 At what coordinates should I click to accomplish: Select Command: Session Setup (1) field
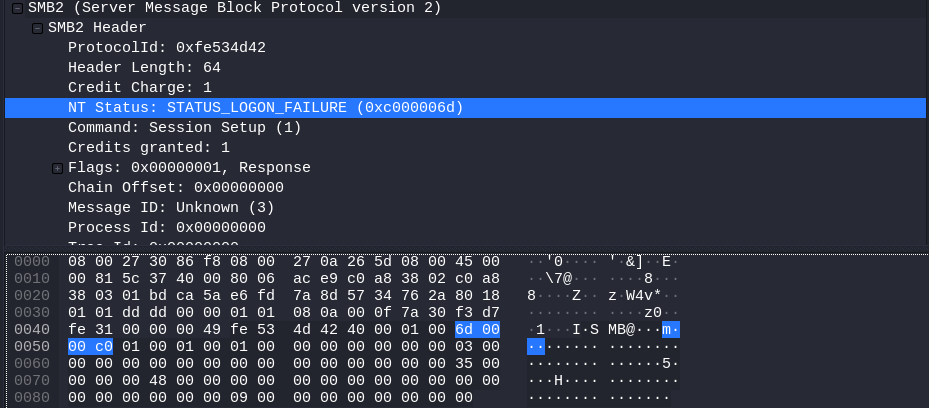pyautogui.click(x=184, y=128)
